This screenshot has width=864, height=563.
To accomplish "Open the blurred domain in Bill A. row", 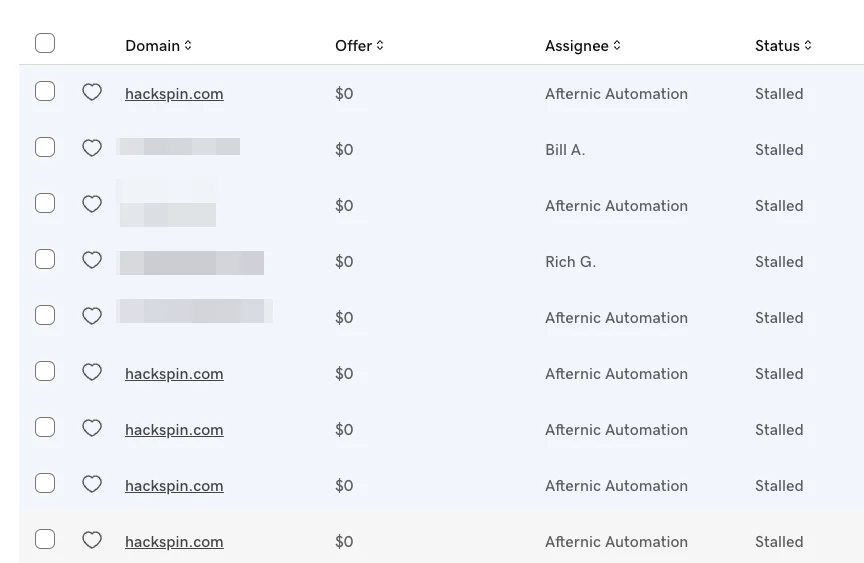I will (180, 147).
